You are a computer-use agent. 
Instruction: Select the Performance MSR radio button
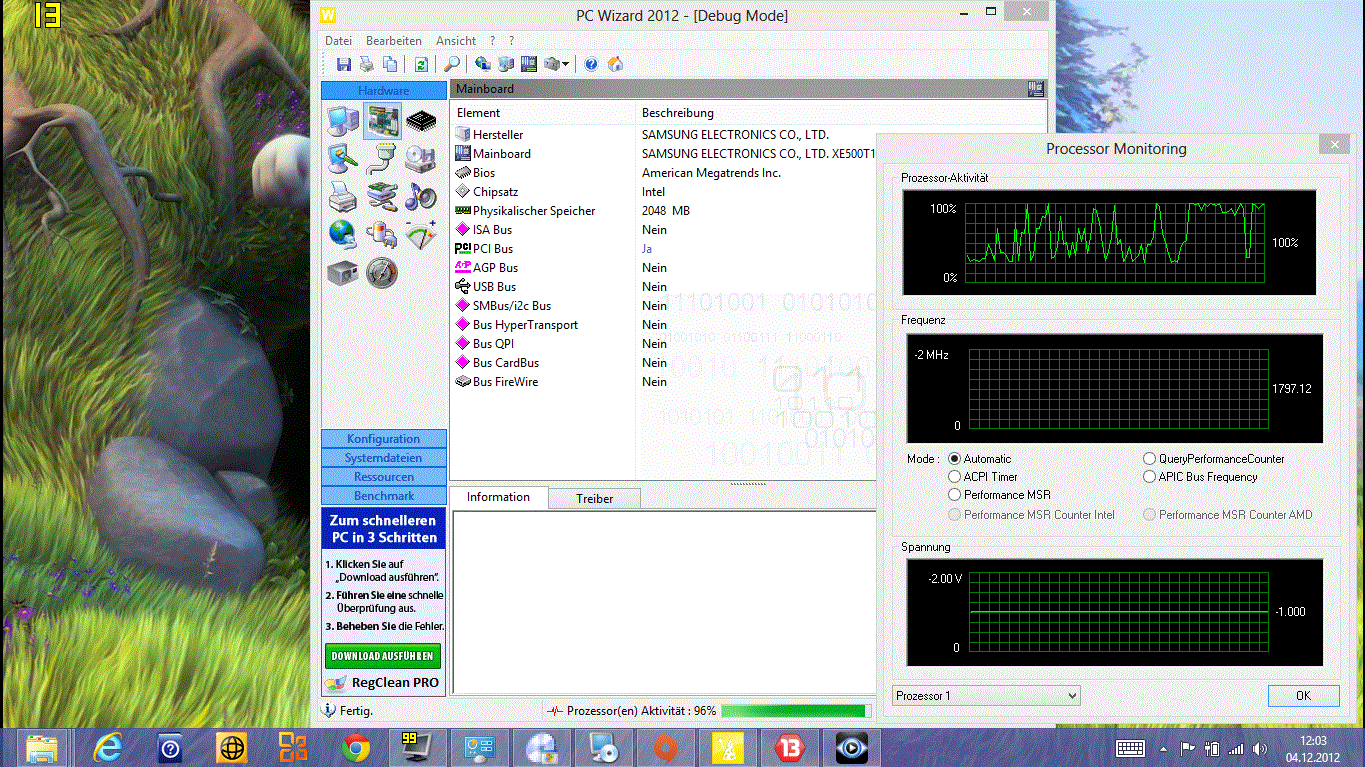click(x=955, y=495)
